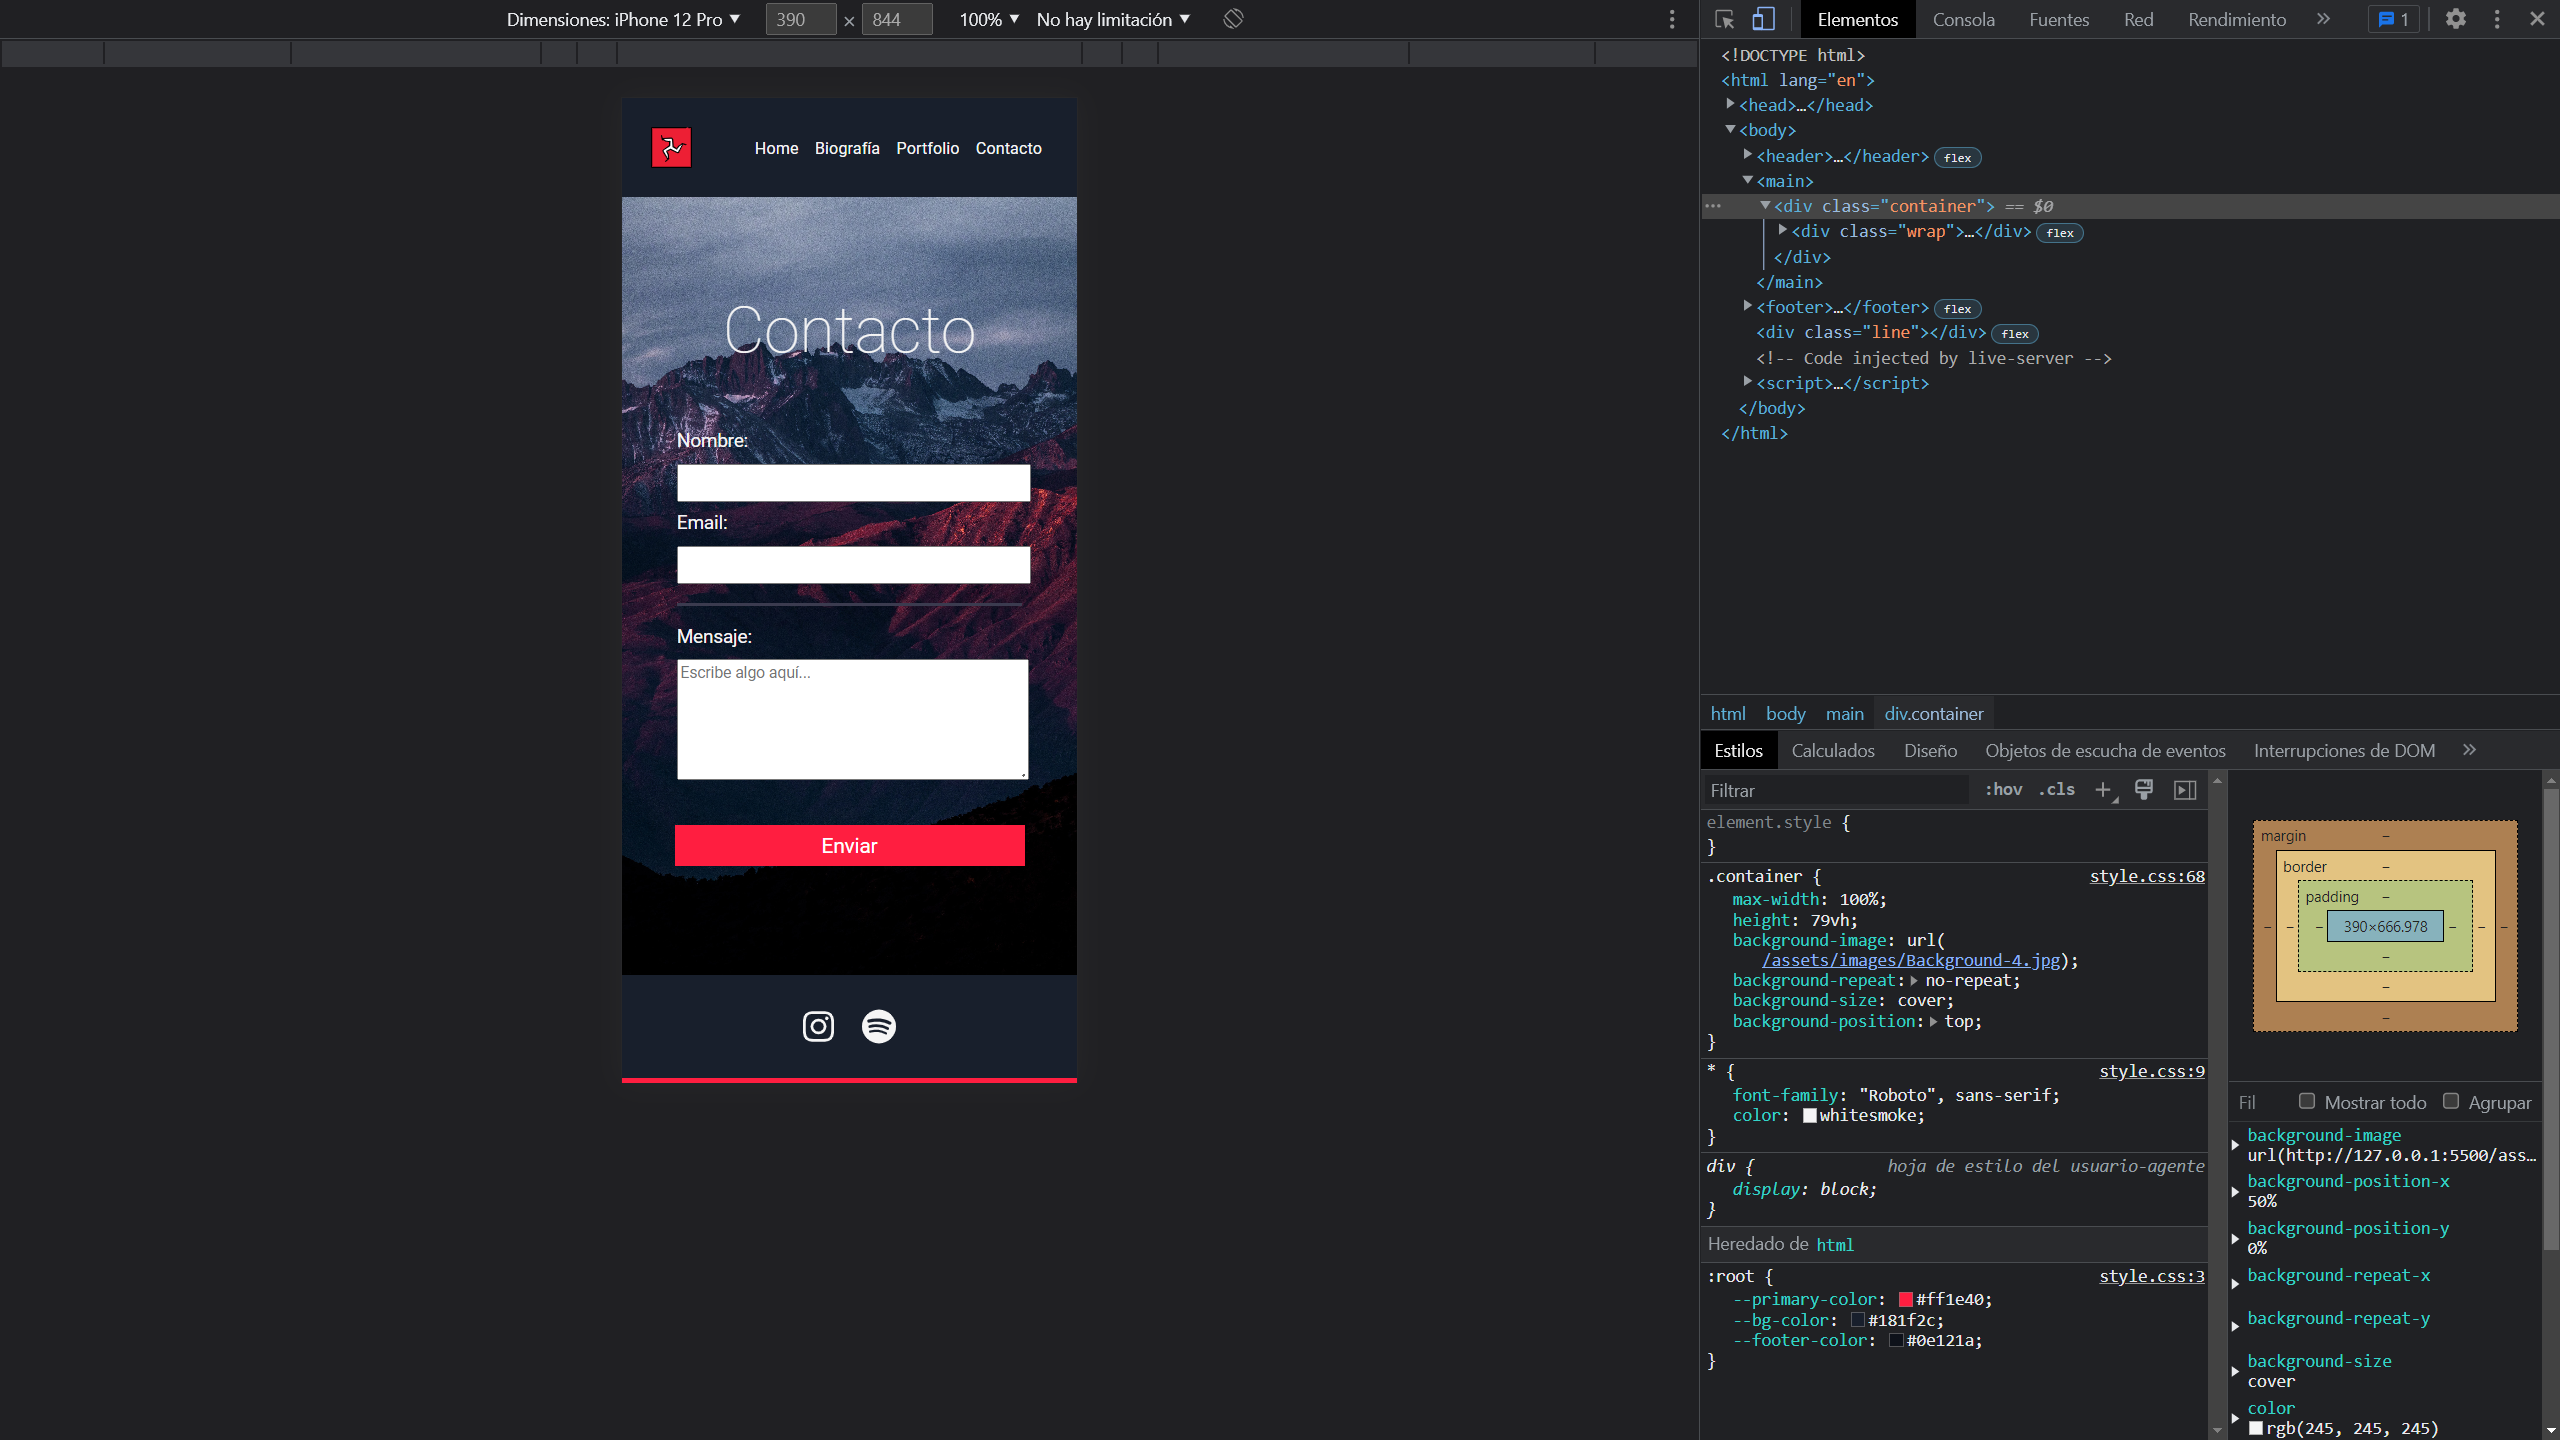
Task: Collapse the main element node
Action: click(1747, 180)
